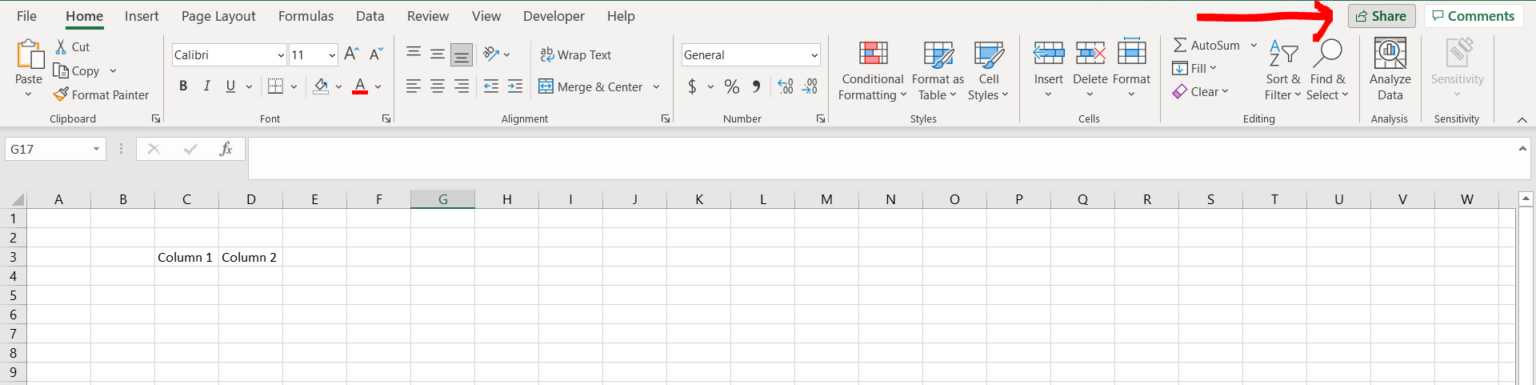1536x385 pixels.
Task: Open Cell Styles gallery
Action: coord(989,71)
